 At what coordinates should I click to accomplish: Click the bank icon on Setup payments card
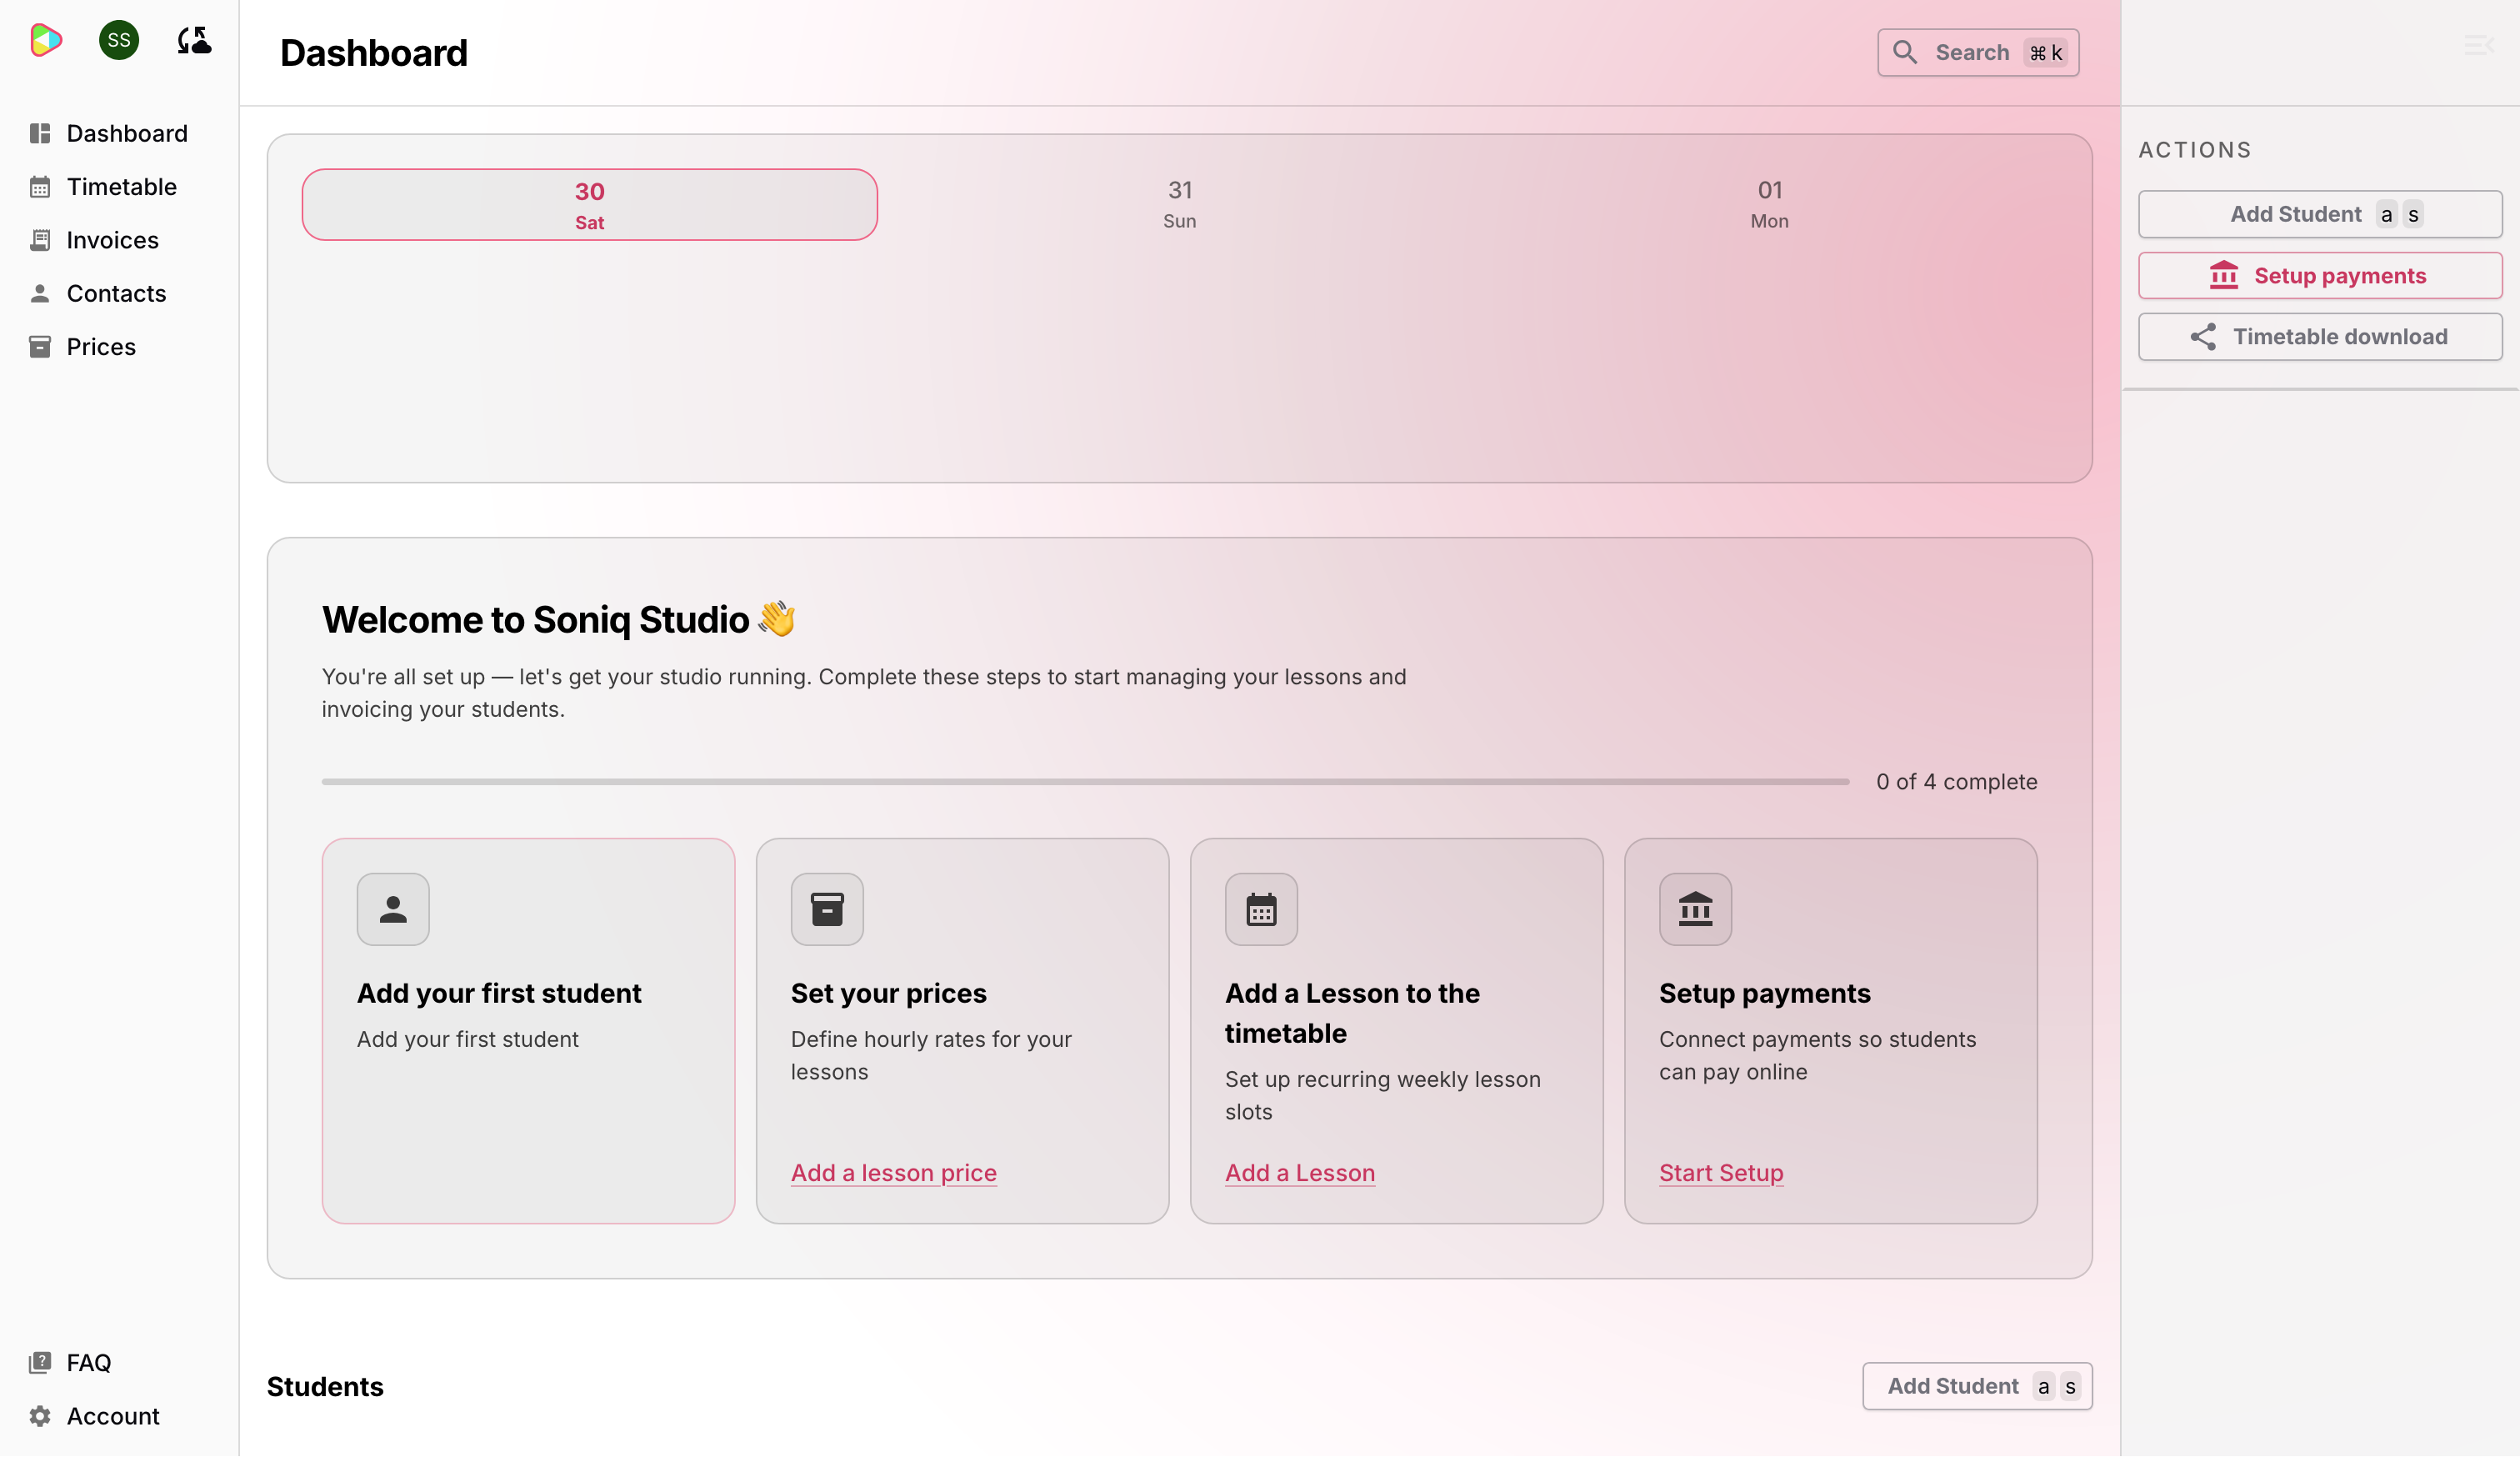1695,909
